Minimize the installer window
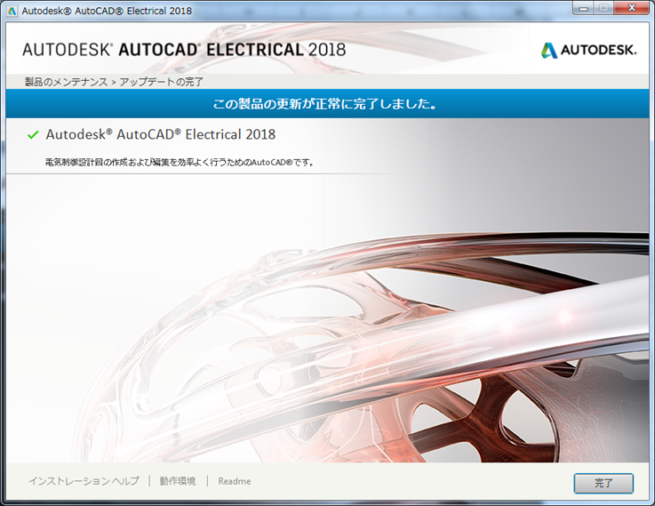655x506 pixels. point(584,8)
